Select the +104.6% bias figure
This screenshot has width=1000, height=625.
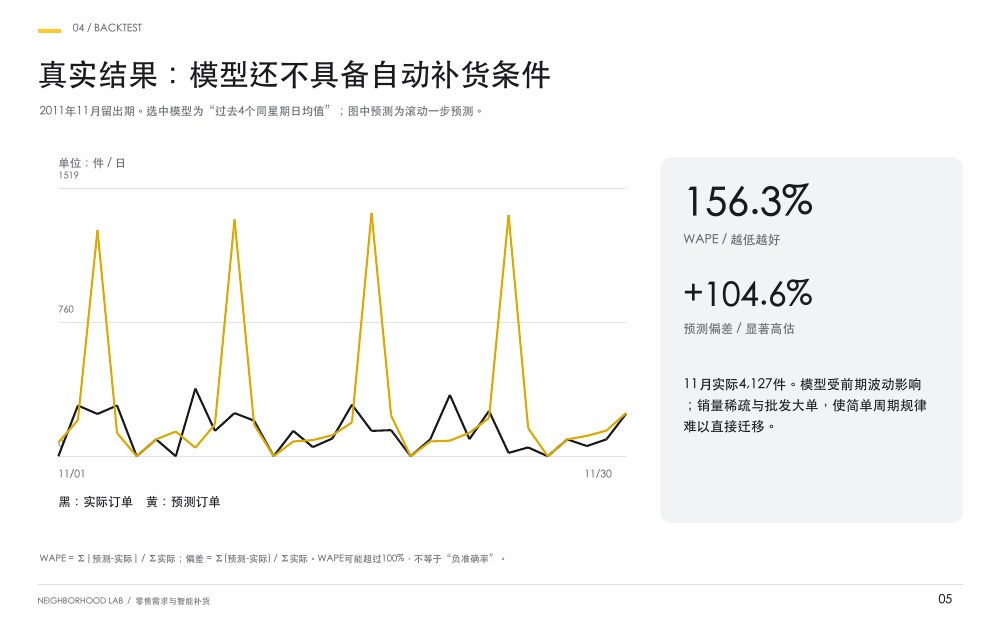coord(747,293)
